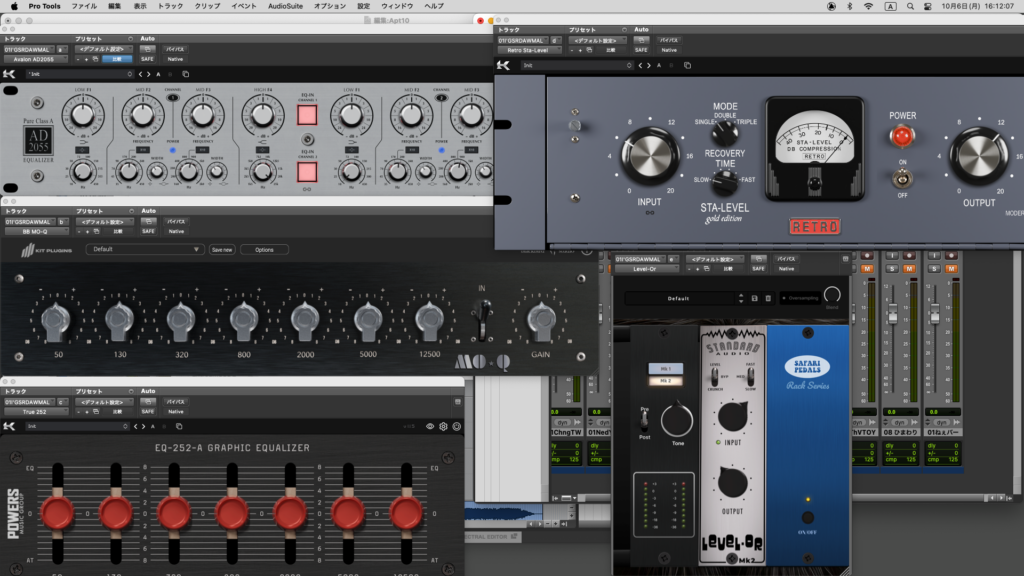This screenshot has width=1024, height=576.
Task: Click the copy icon in Avalon AD2055 toolbar
Action: [183, 74]
